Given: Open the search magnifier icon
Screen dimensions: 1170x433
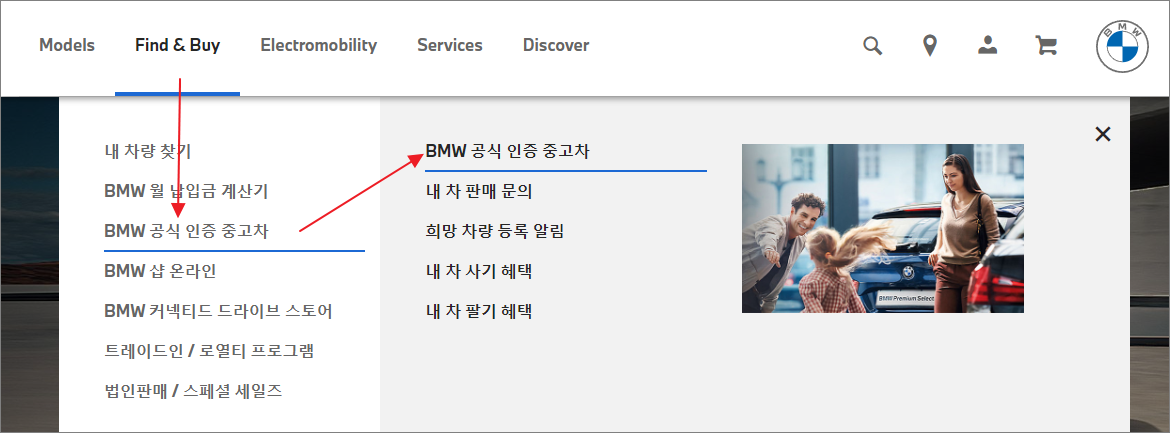Looking at the screenshot, I should click(x=872, y=46).
